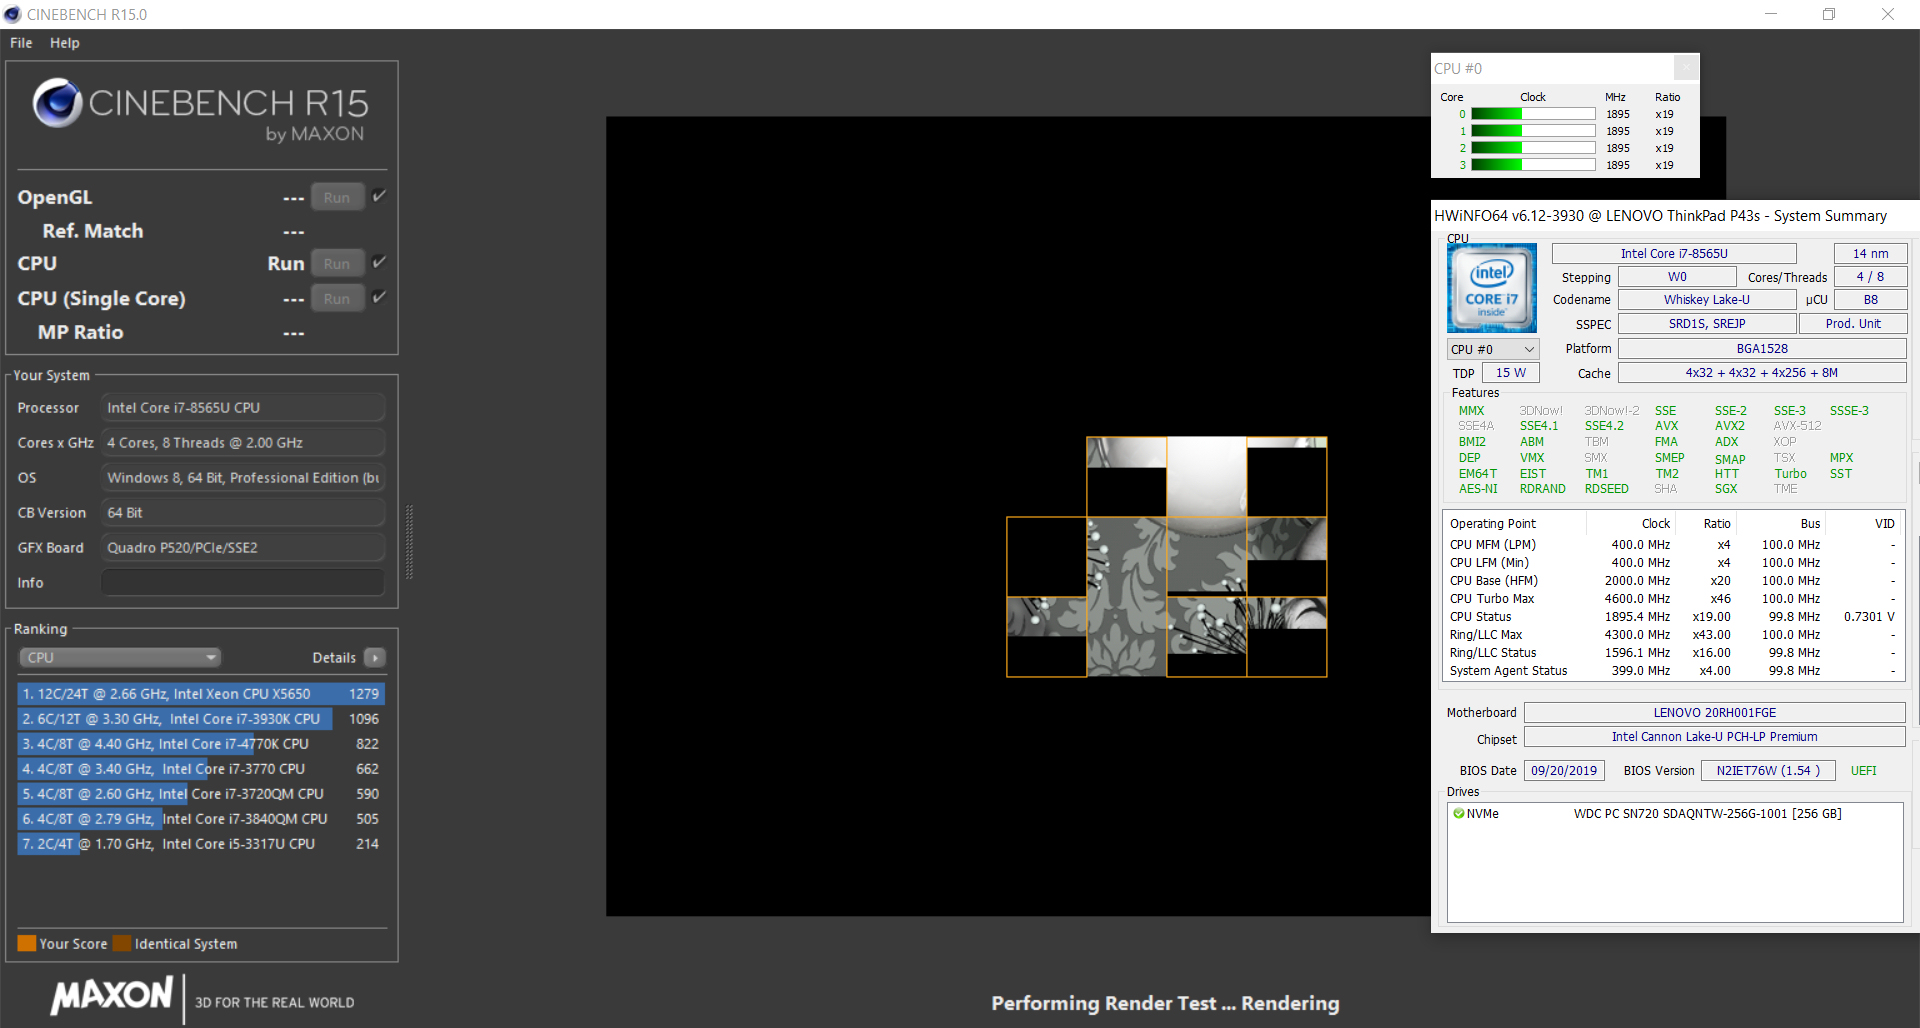Click the Intel Core i7-8565U name field in HWiNFO
The width and height of the screenshot is (1920, 1028).
point(1674,254)
